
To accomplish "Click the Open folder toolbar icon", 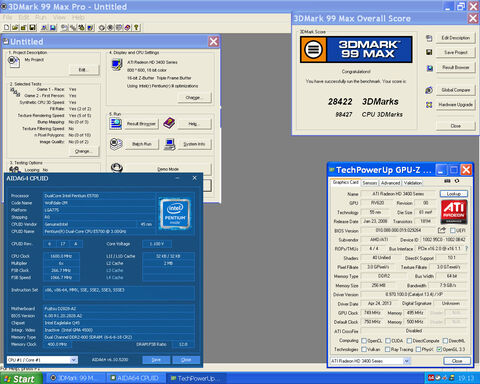I will click(x=15, y=28).
